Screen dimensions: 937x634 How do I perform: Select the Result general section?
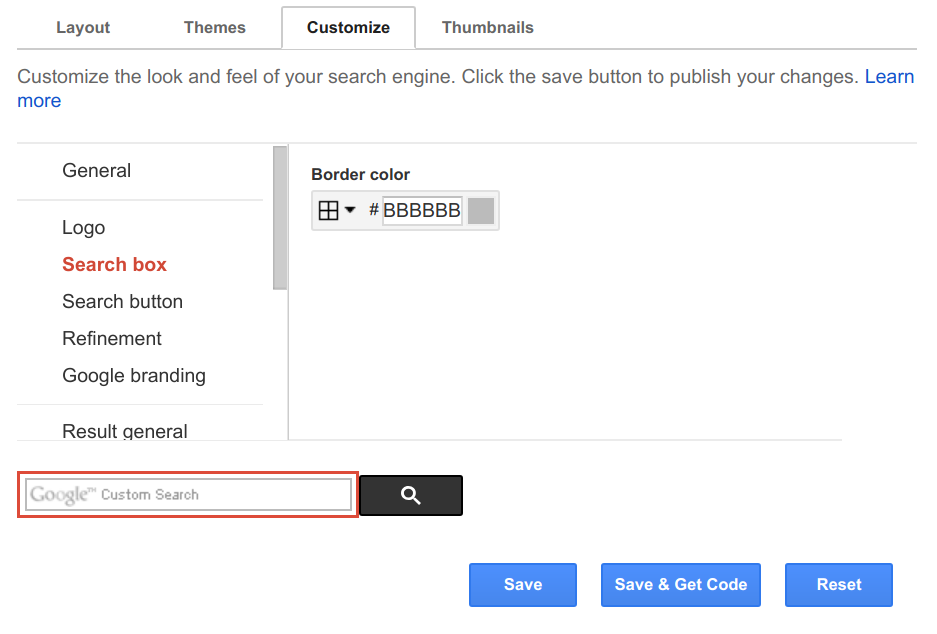click(124, 430)
